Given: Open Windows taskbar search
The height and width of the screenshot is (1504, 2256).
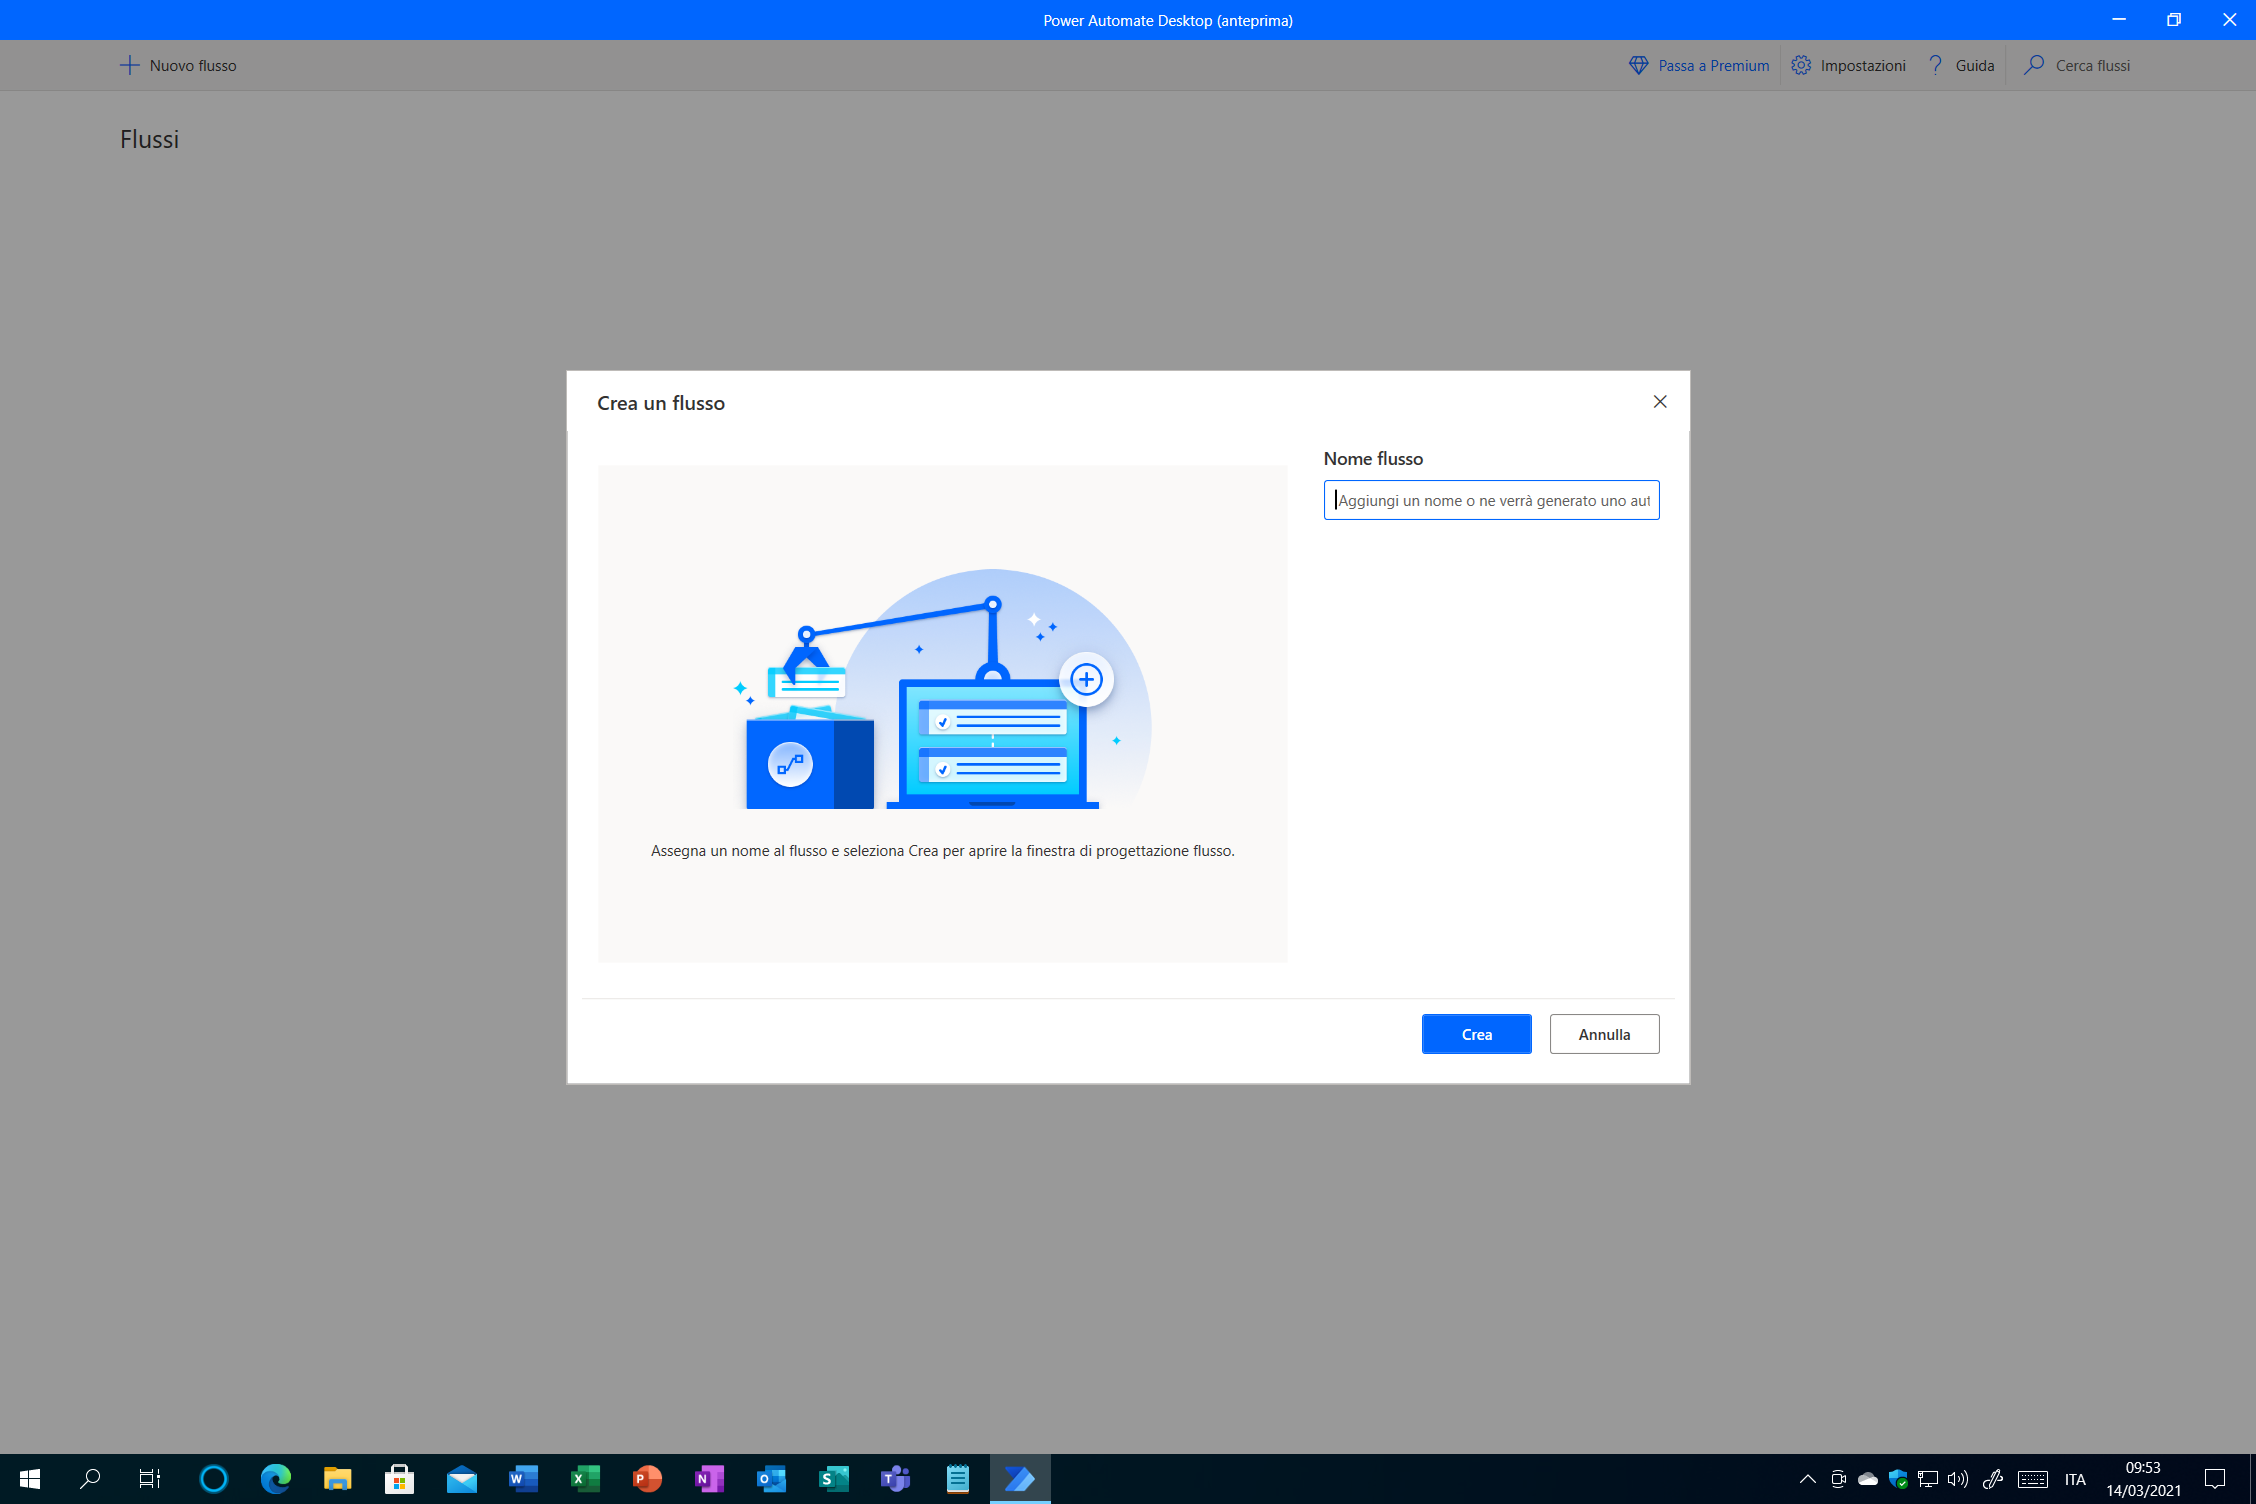Looking at the screenshot, I should tap(90, 1479).
